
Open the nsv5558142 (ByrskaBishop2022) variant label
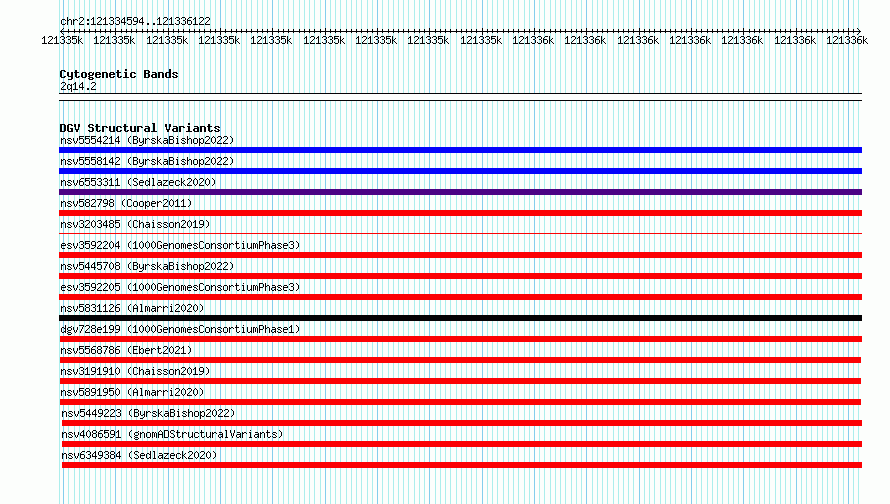(x=147, y=161)
